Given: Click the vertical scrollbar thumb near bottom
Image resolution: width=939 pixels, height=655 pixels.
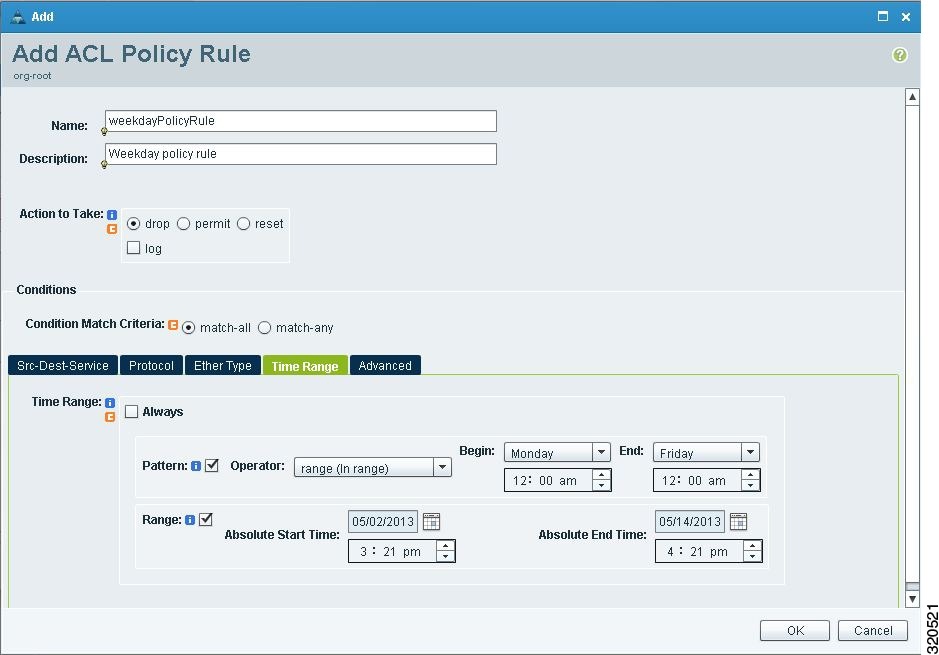Looking at the screenshot, I should [912, 586].
